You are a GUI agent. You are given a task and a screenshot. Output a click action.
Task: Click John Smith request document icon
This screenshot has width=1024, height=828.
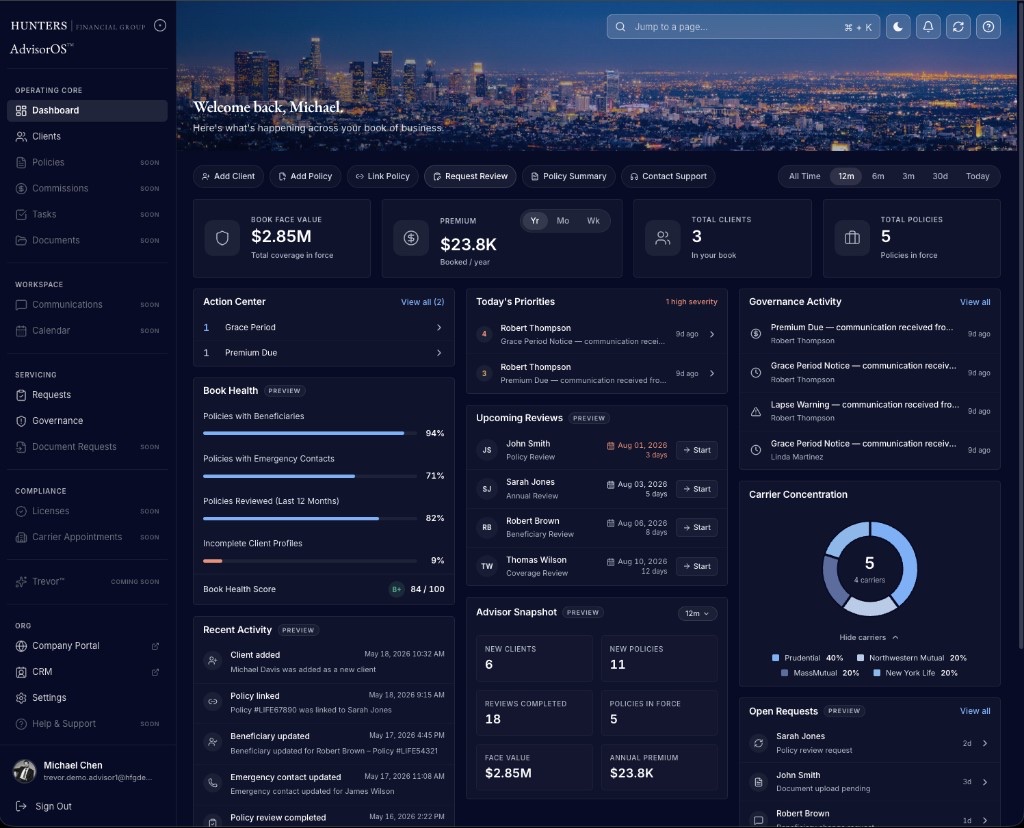point(758,782)
